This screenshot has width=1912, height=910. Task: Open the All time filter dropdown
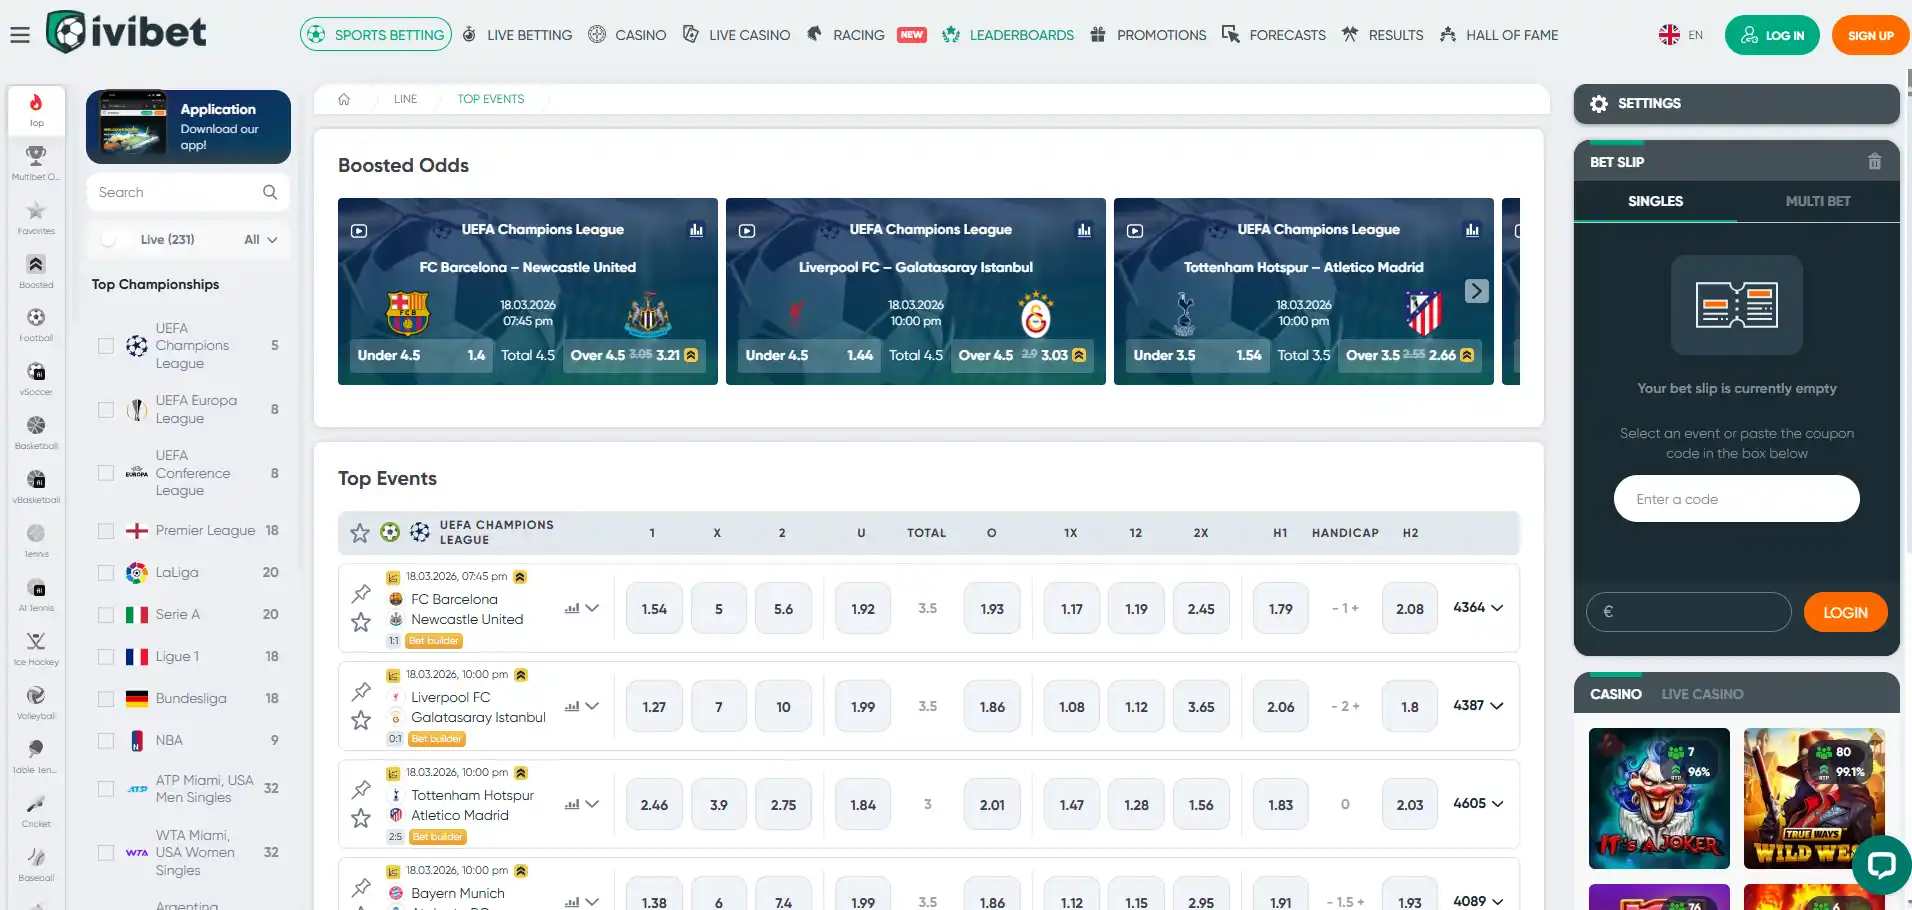(260, 240)
